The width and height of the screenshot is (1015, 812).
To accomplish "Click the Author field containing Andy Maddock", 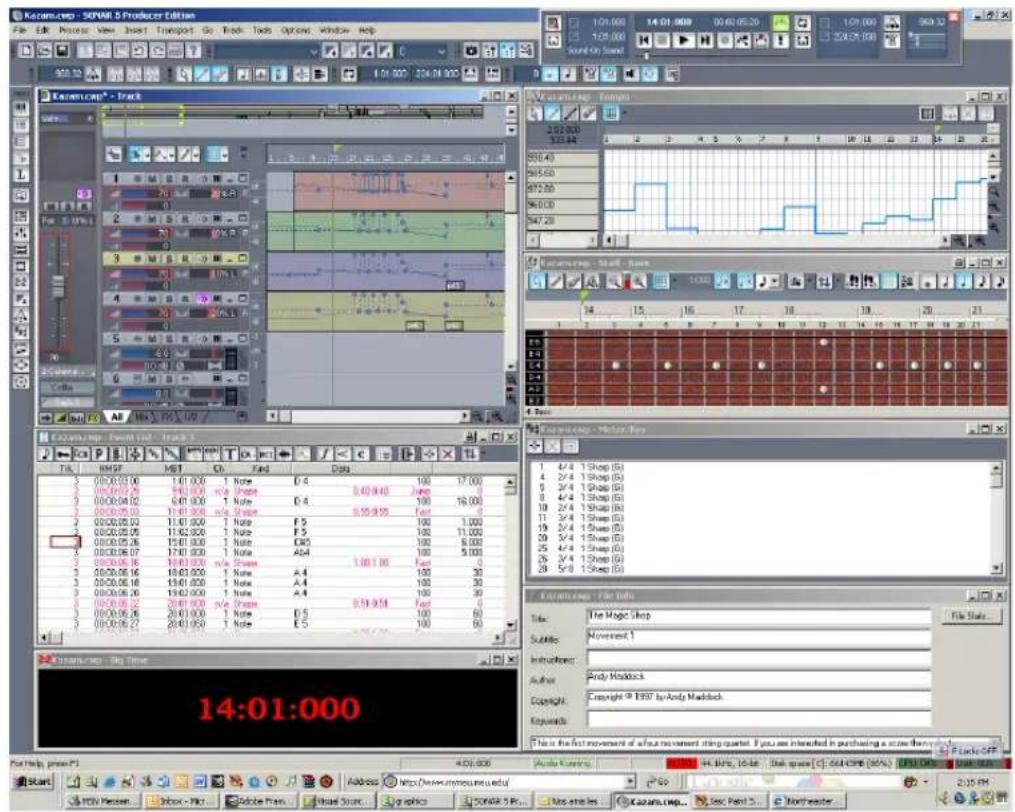I will click(x=759, y=678).
